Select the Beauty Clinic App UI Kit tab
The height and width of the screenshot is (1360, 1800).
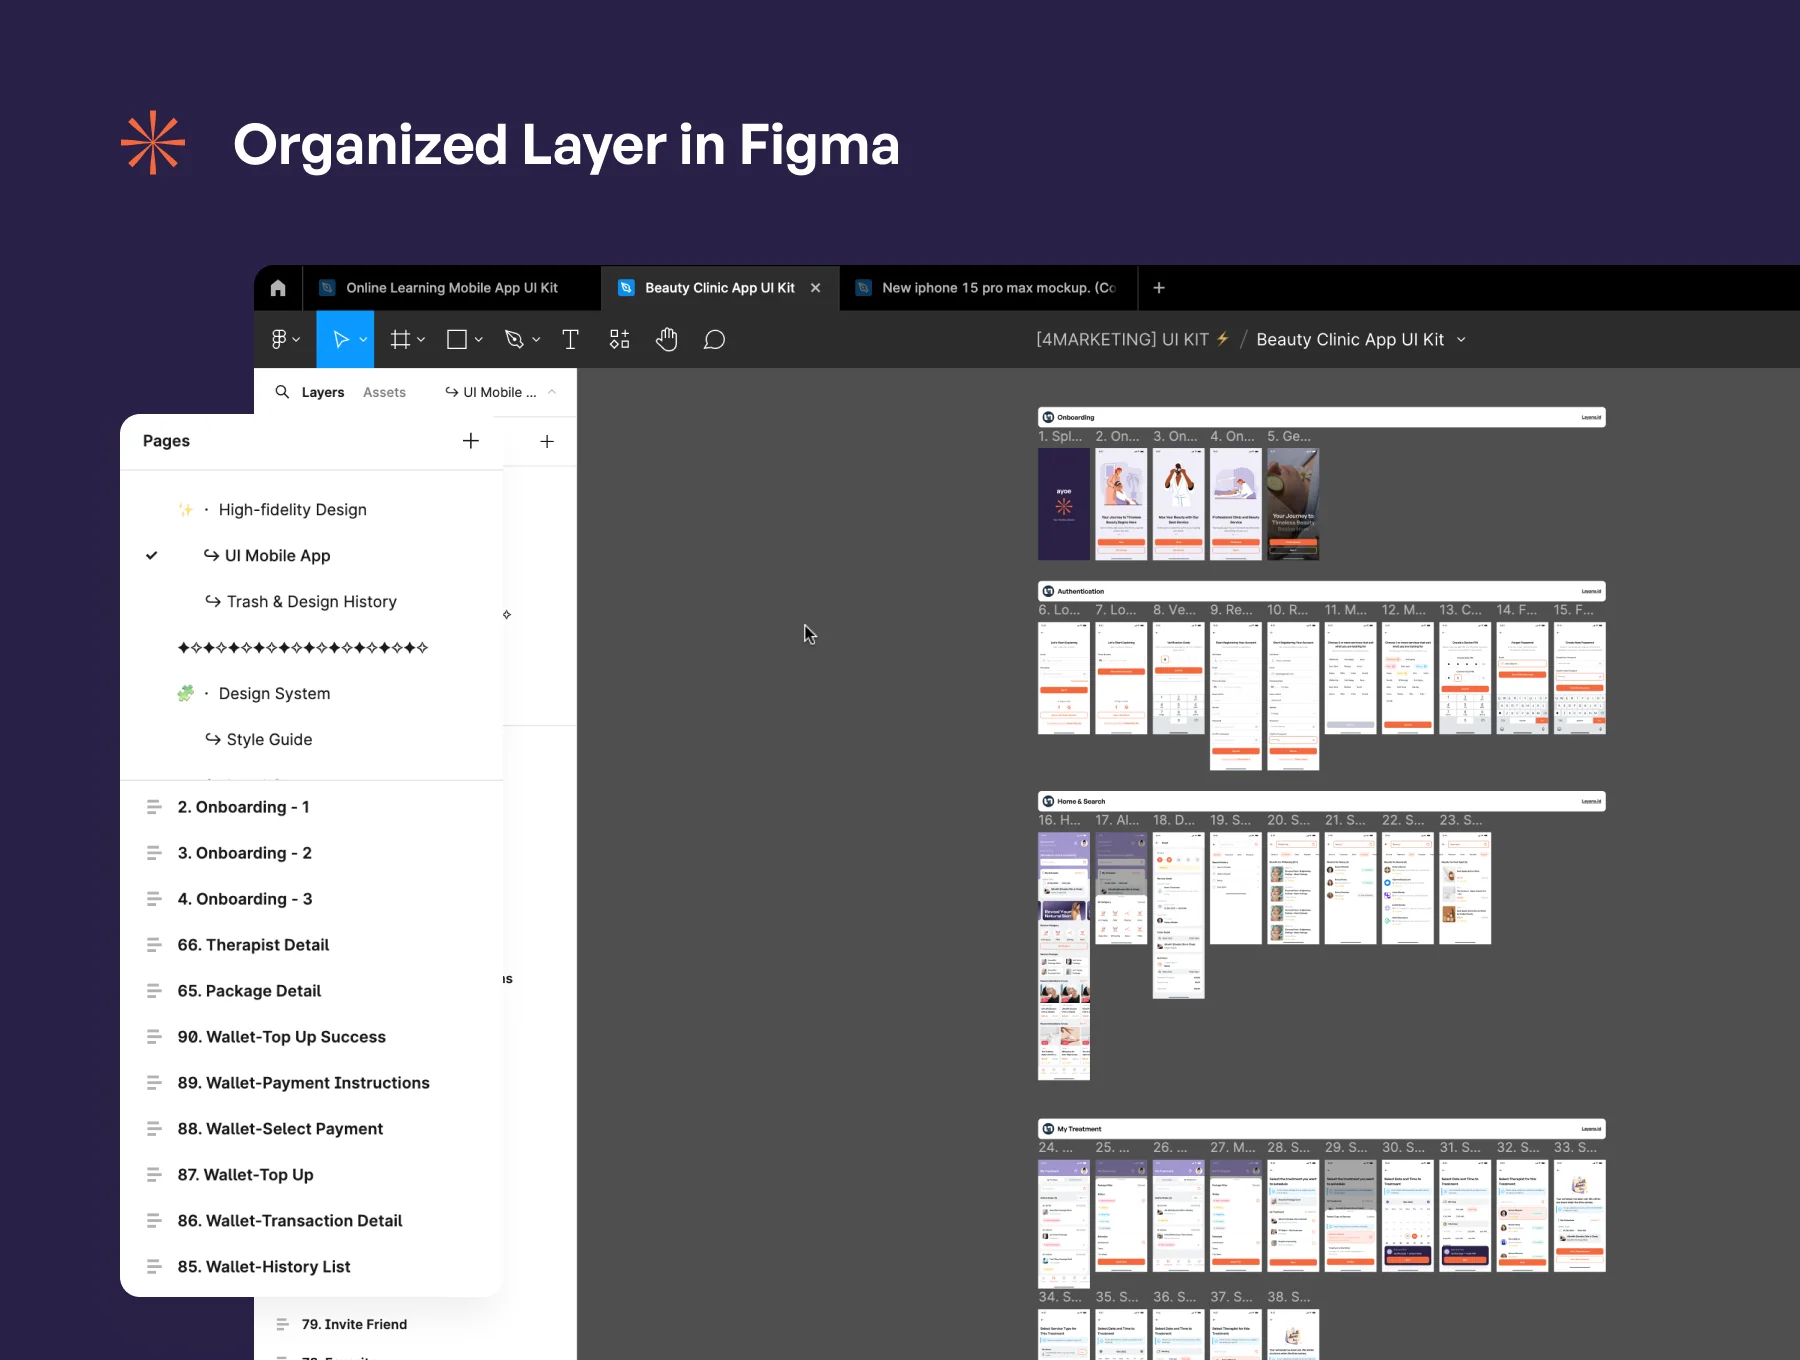coord(720,288)
